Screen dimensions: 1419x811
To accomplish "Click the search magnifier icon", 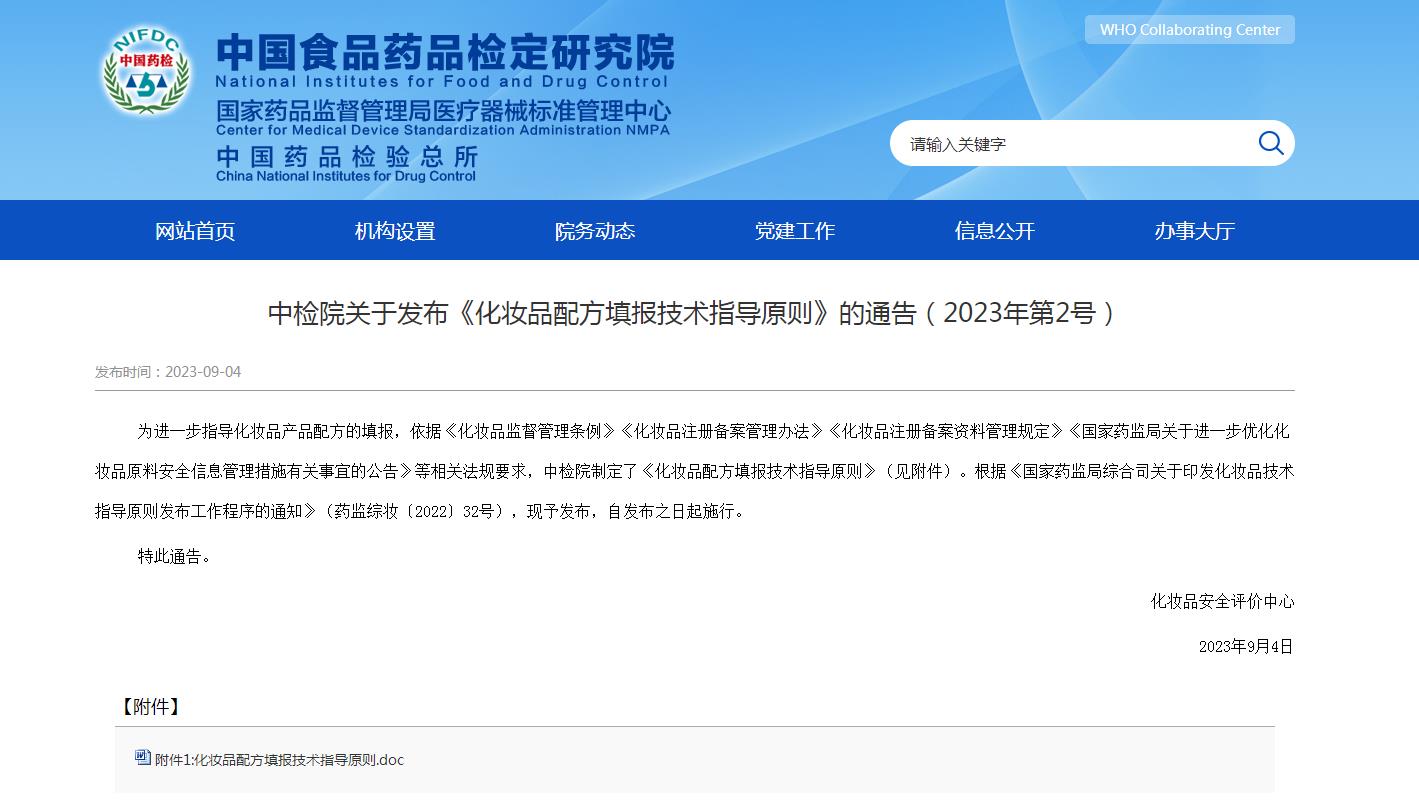I will [x=1271, y=143].
